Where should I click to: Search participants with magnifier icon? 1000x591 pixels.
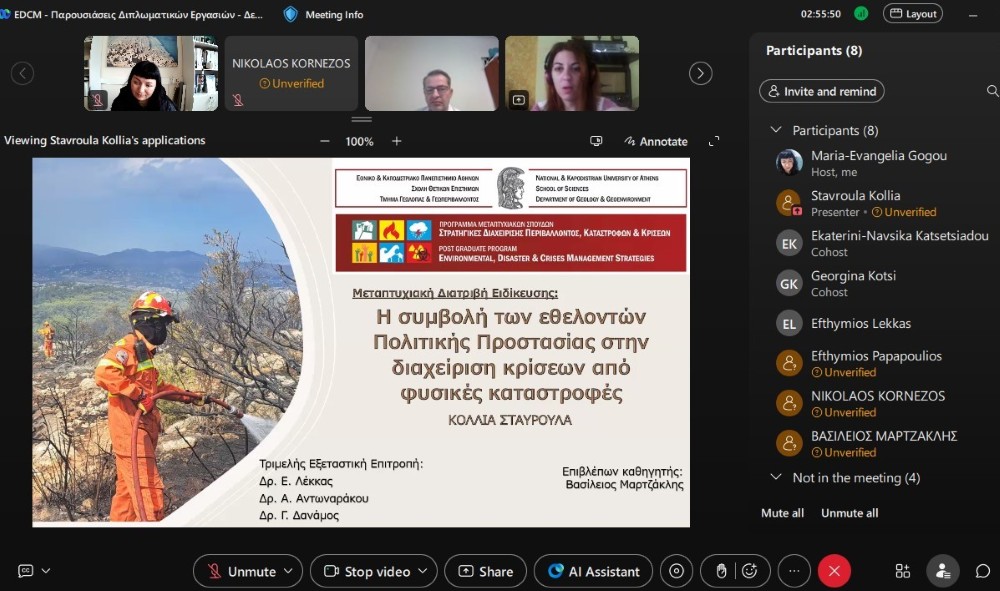[x=992, y=91]
